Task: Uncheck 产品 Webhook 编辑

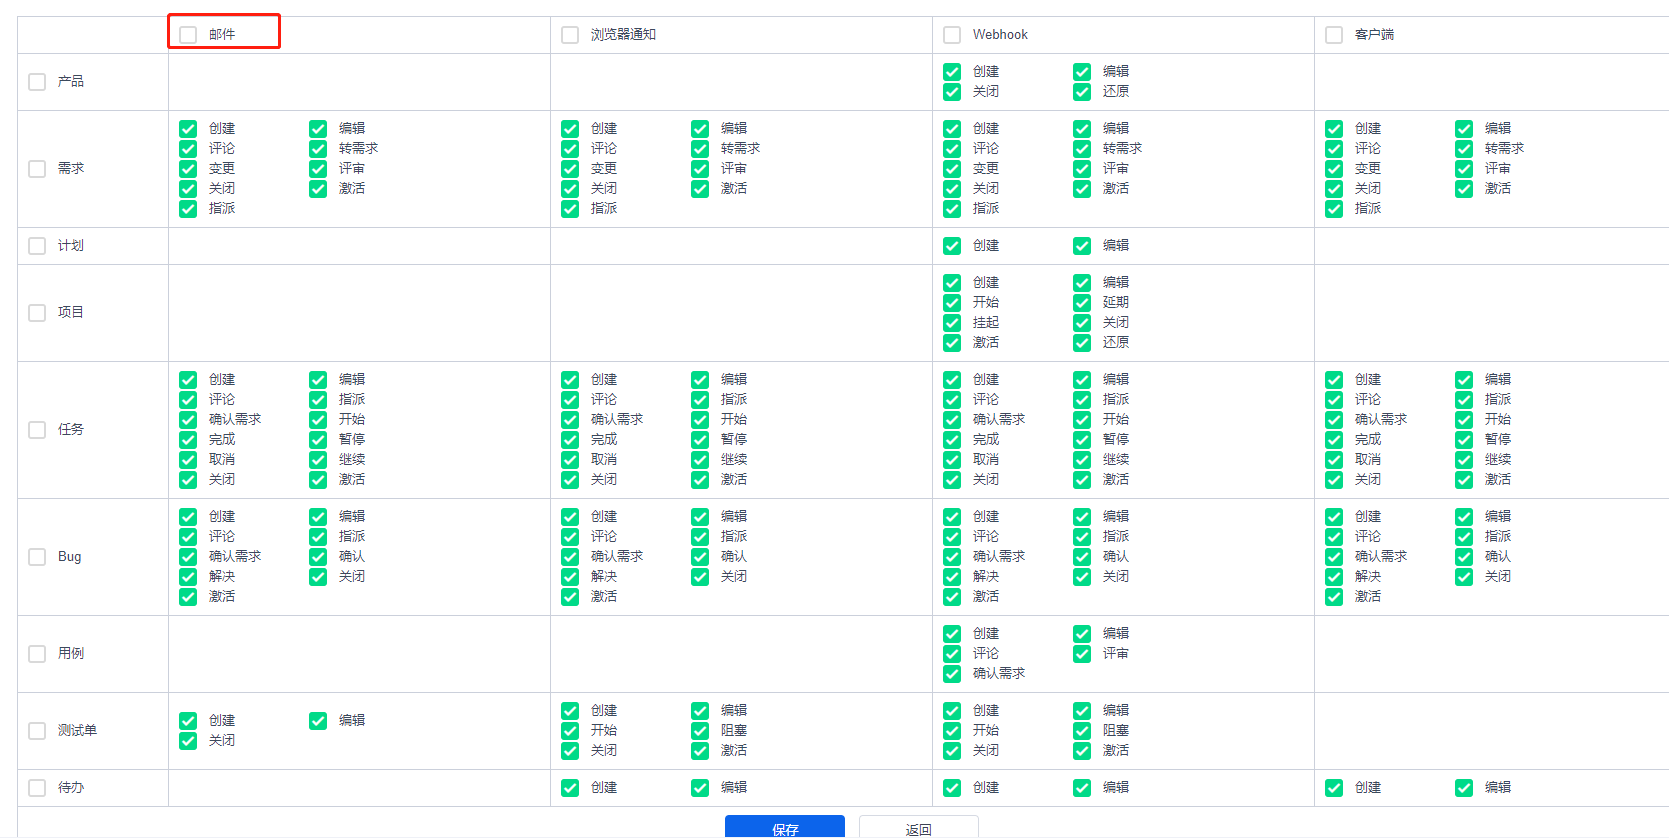Action: [x=1082, y=72]
